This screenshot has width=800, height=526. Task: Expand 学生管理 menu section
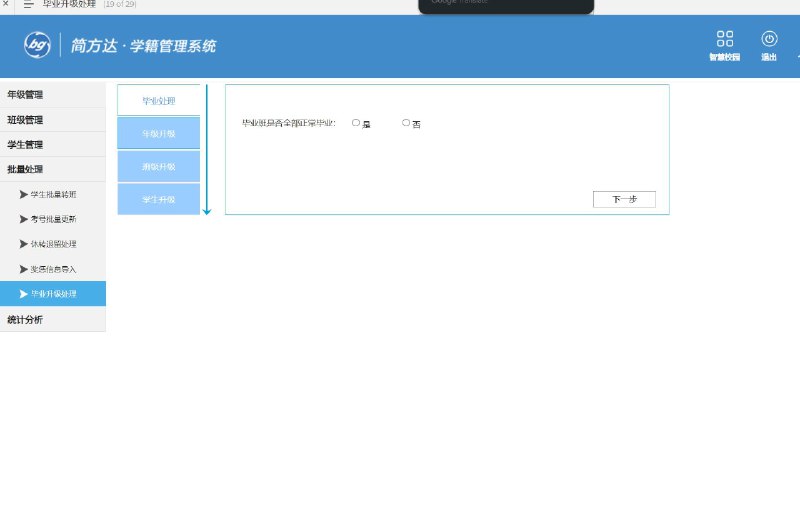(53, 144)
